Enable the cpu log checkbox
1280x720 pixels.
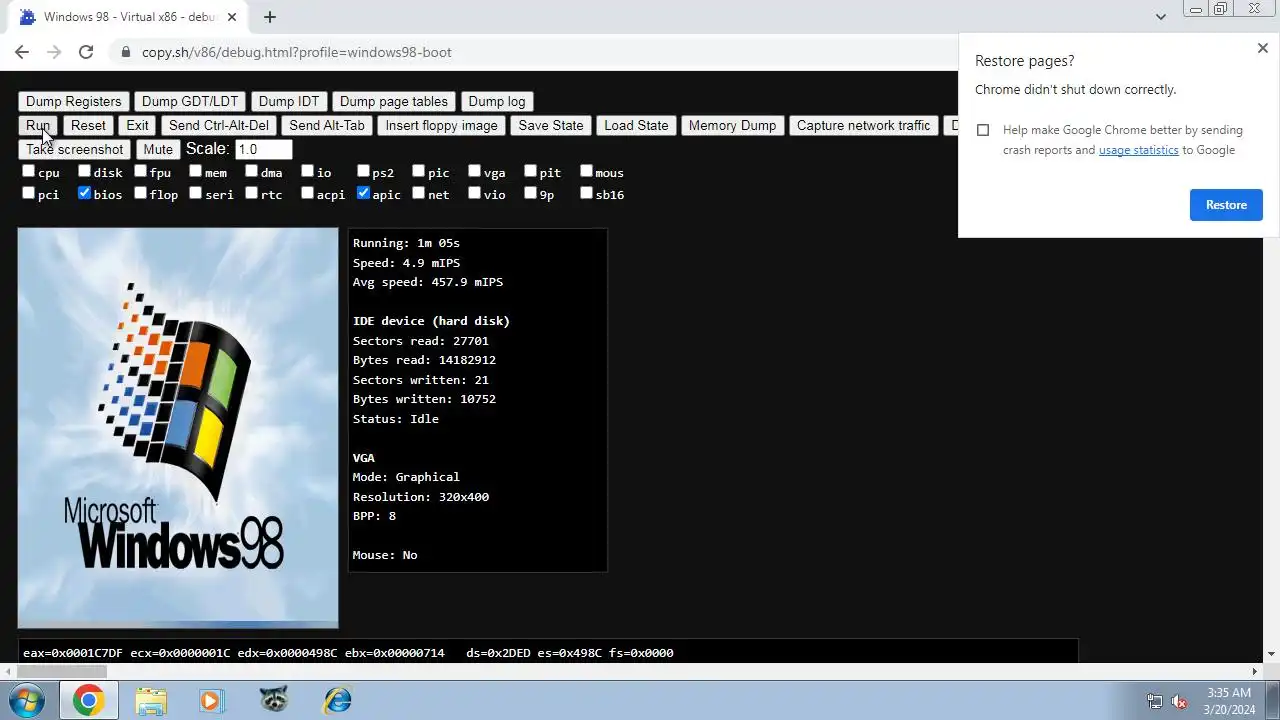tap(29, 171)
